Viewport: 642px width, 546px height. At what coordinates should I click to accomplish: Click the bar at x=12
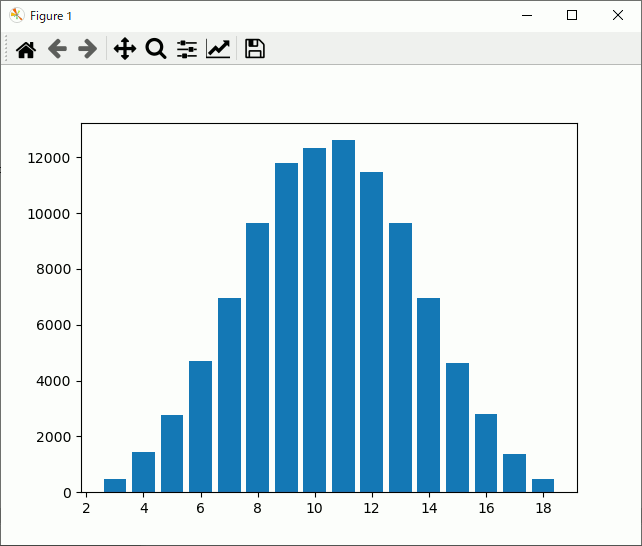371,332
